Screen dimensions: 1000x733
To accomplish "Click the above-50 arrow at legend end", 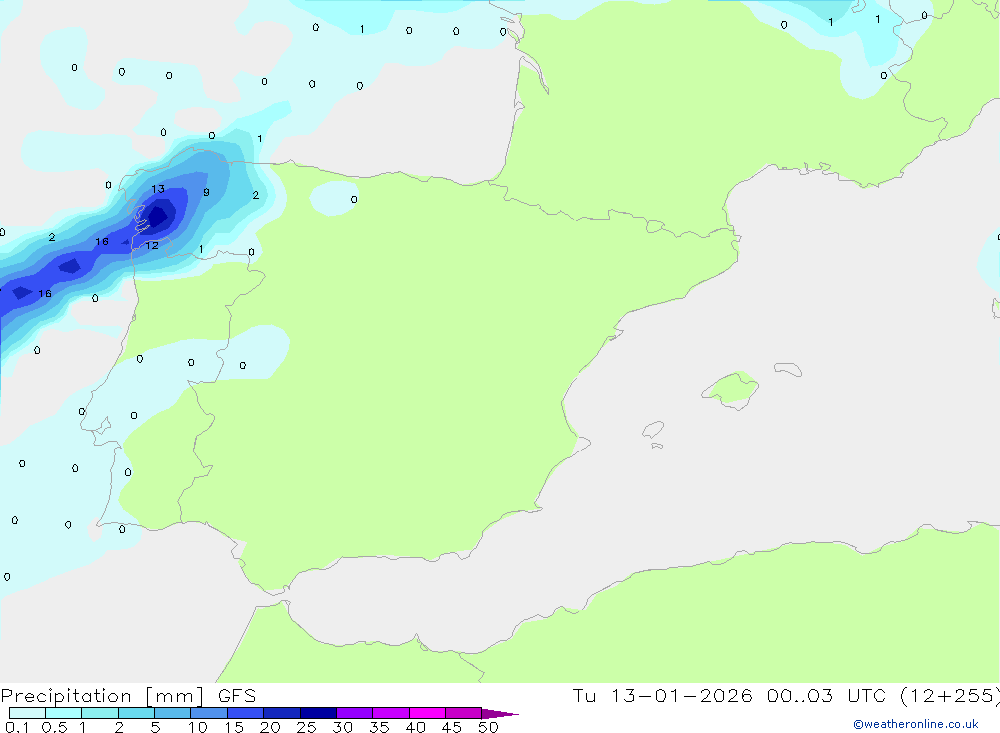I will 499,713.
